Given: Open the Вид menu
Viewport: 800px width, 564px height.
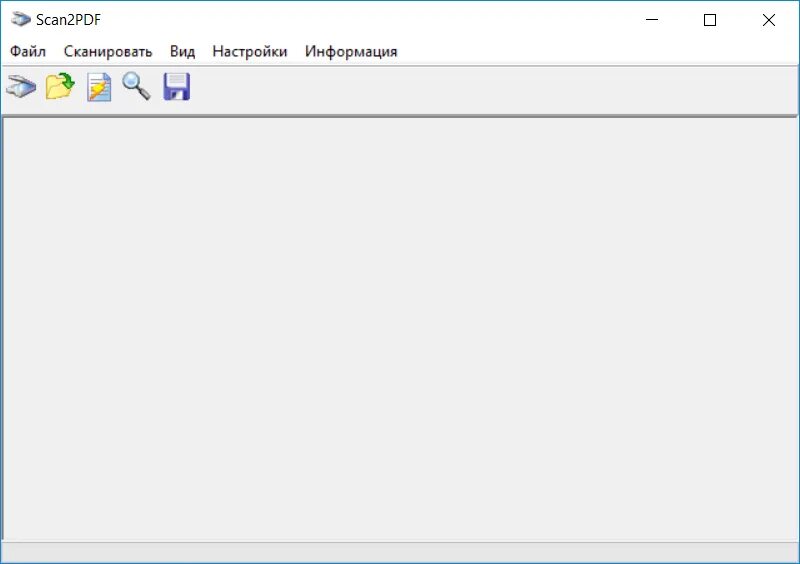Looking at the screenshot, I should click(182, 52).
